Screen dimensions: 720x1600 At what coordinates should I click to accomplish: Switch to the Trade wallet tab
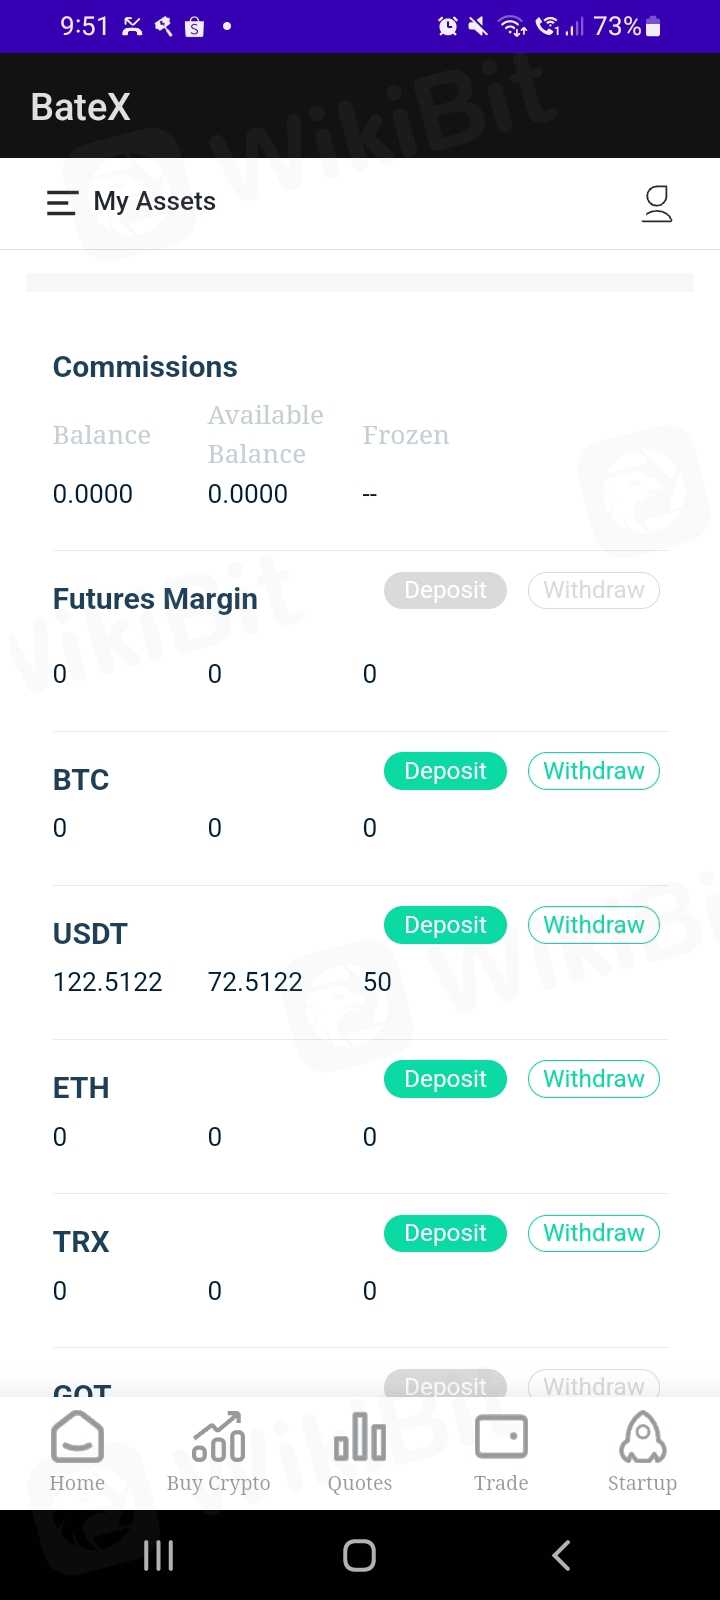[501, 1452]
